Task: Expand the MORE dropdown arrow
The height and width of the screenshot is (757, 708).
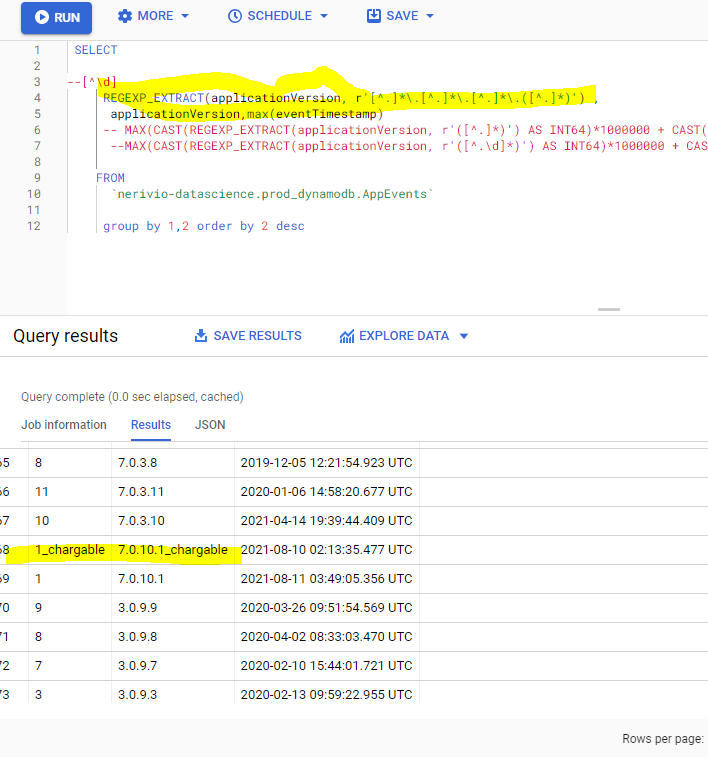Action: point(185,16)
